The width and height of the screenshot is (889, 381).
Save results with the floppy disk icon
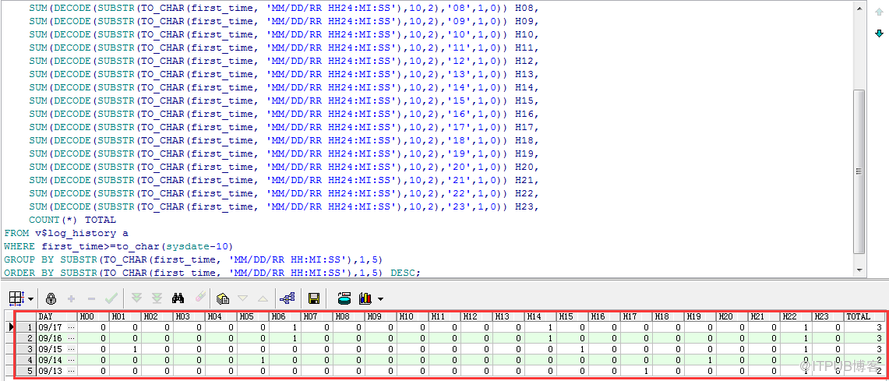(x=314, y=298)
